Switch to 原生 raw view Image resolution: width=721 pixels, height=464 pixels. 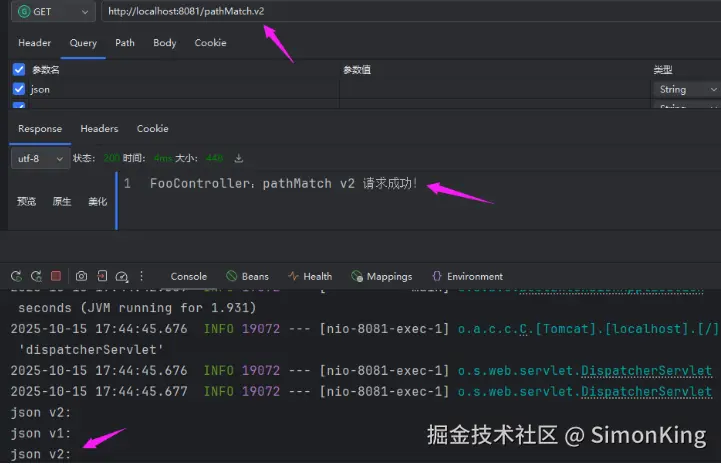[x=62, y=201]
